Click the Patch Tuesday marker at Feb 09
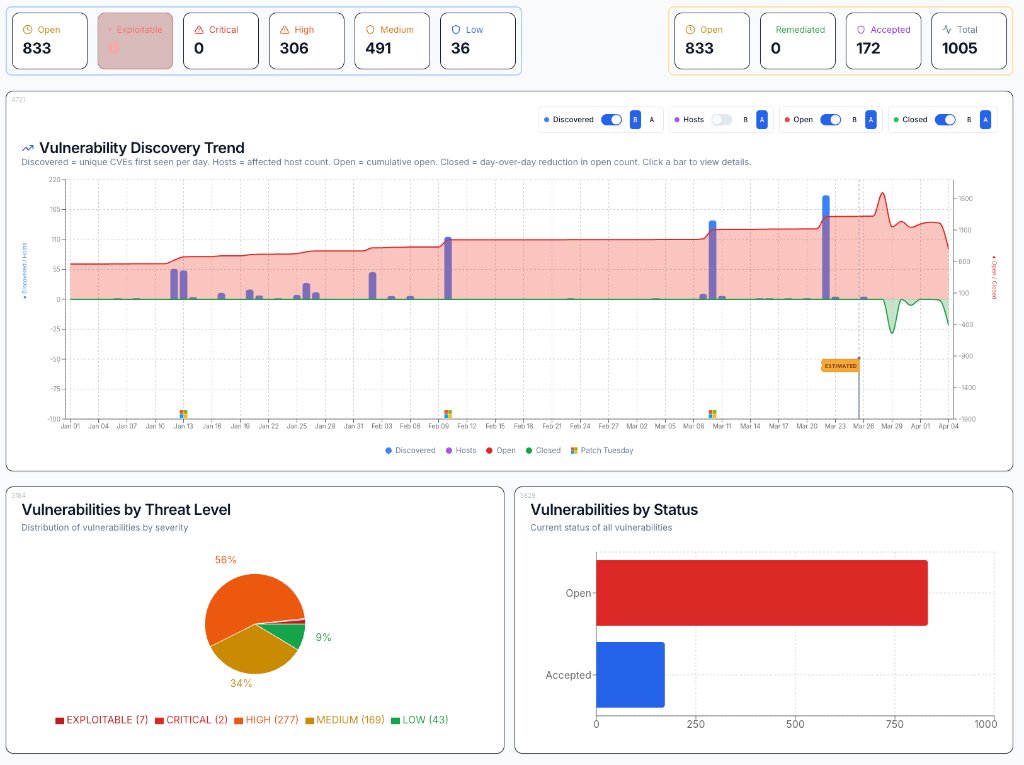Screen dimensions: 1024x765 coord(448,414)
